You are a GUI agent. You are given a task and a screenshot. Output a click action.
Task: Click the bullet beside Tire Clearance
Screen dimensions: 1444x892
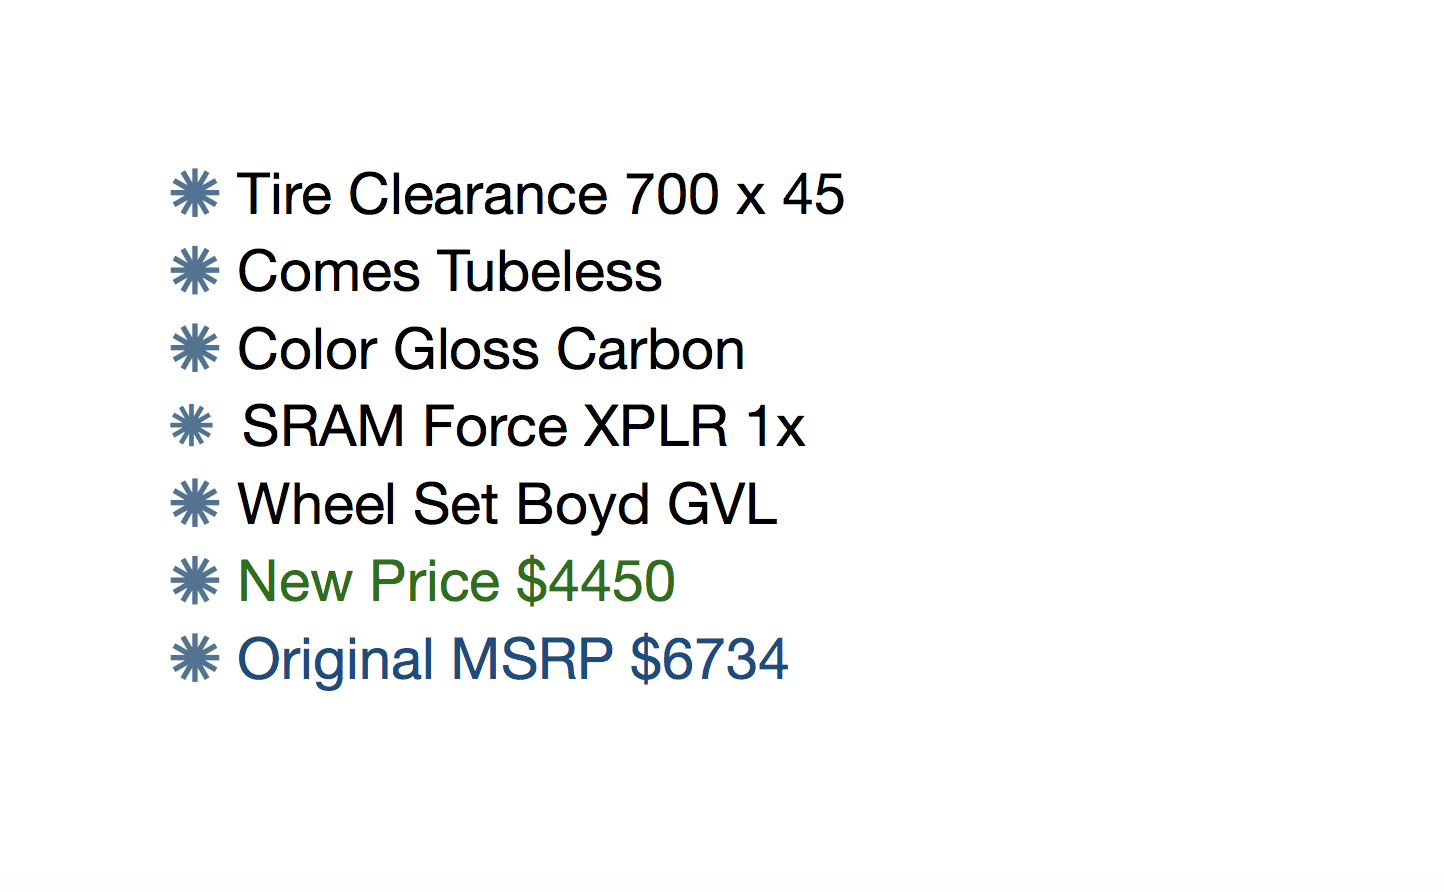pyautogui.click(x=195, y=194)
